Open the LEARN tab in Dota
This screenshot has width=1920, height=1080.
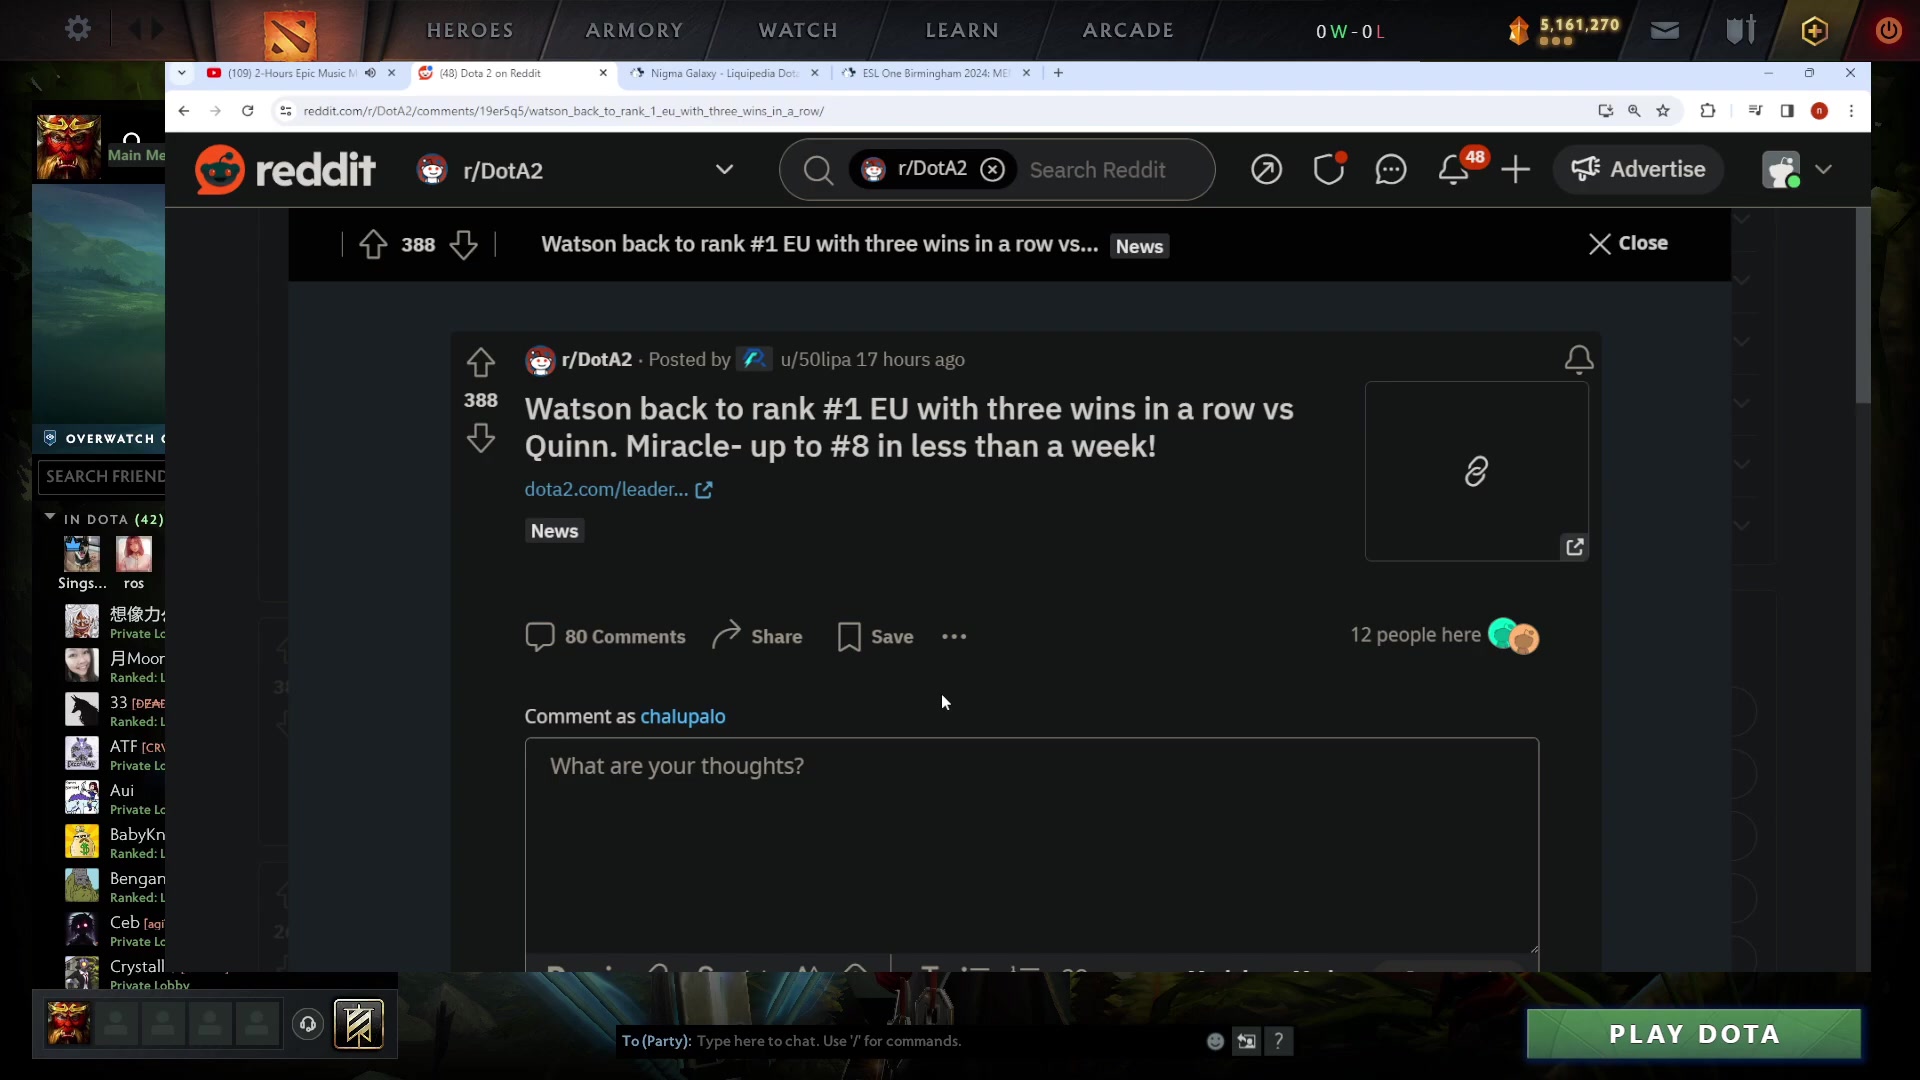[x=962, y=31]
